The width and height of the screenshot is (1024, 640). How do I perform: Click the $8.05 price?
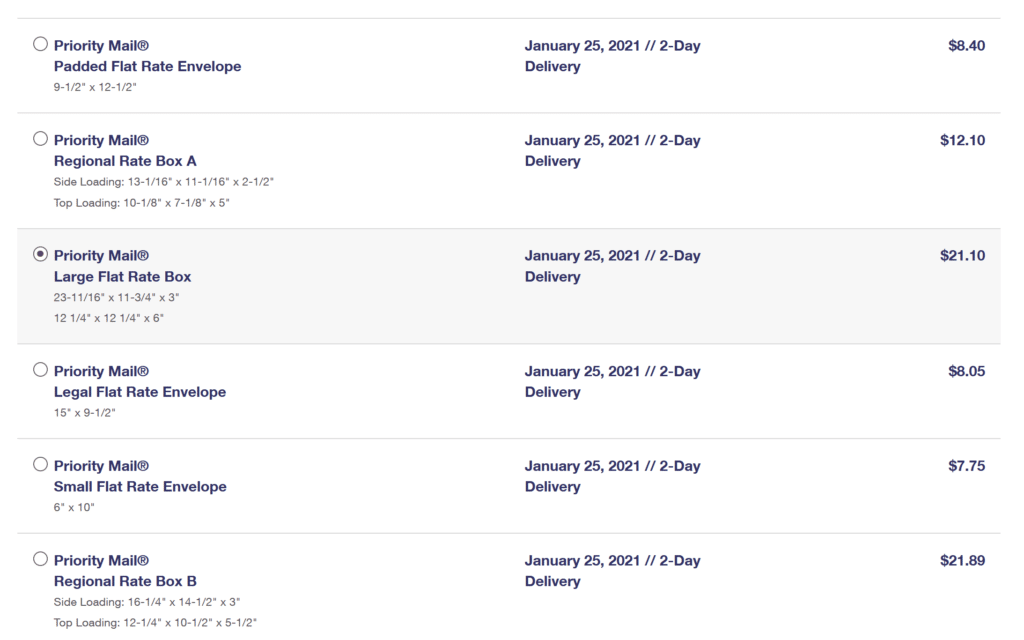click(x=967, y=371)
